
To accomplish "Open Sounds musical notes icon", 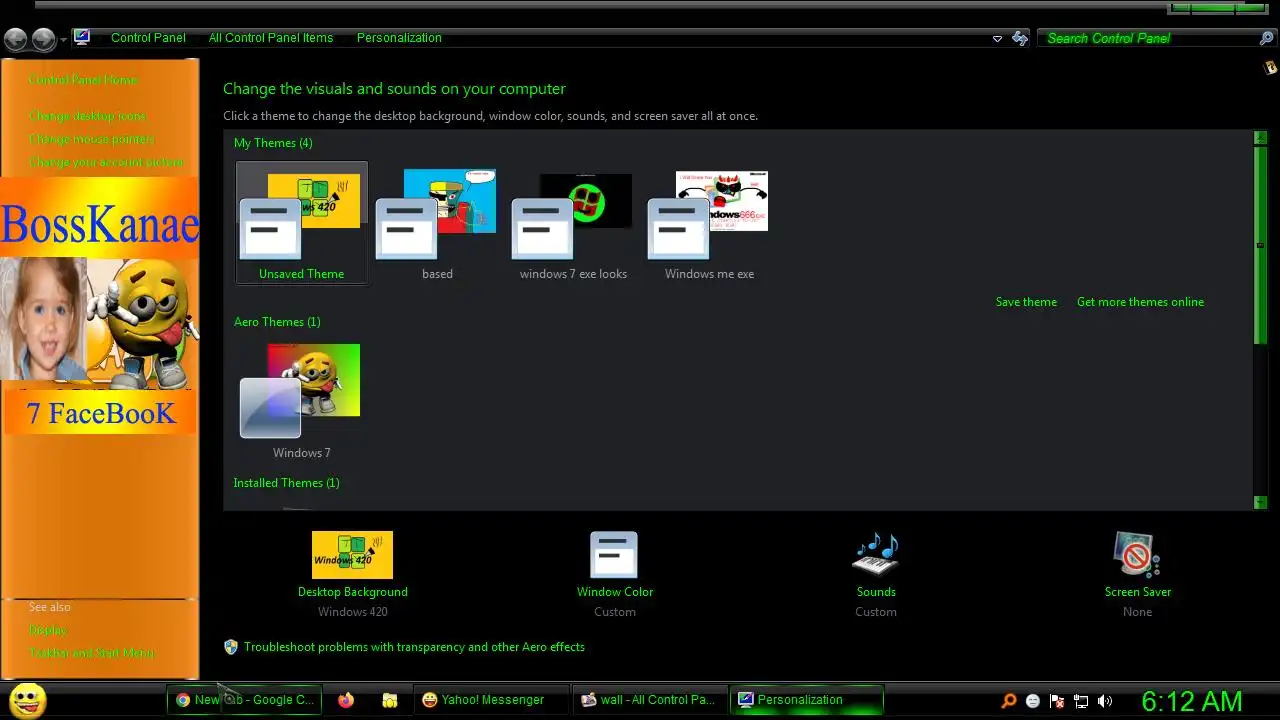I will [x=876, y=555].
